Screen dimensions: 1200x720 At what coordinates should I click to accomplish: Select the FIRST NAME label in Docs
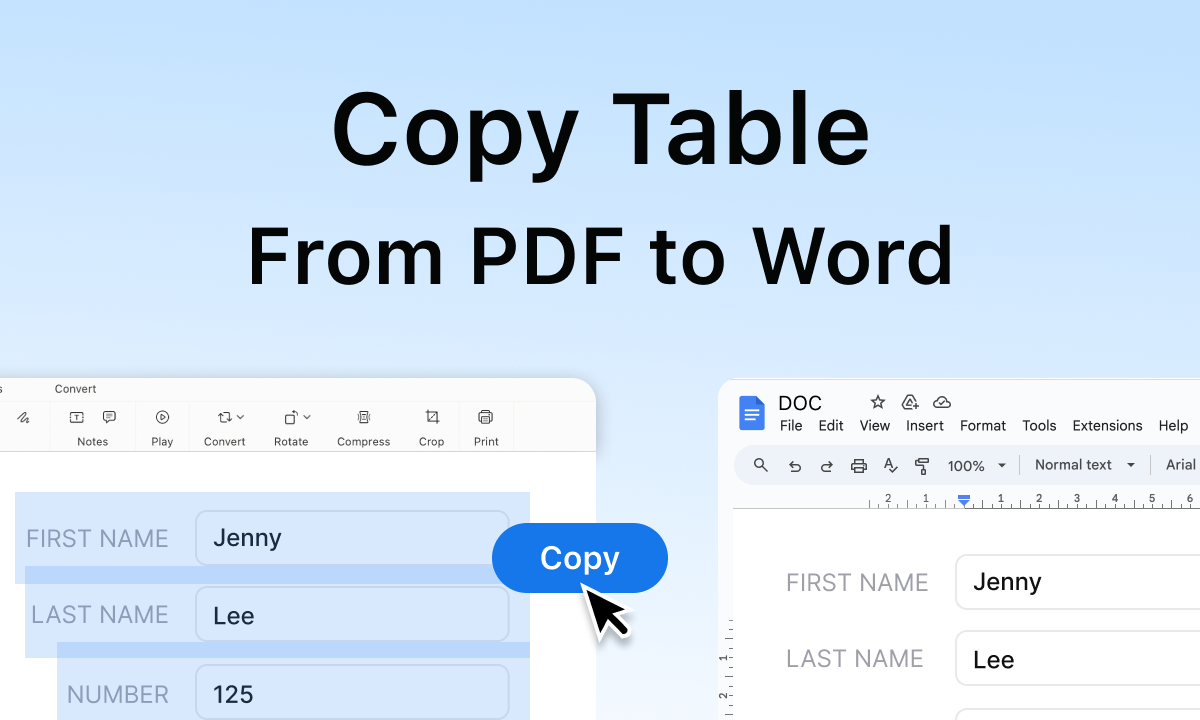[x=857, y=583]
